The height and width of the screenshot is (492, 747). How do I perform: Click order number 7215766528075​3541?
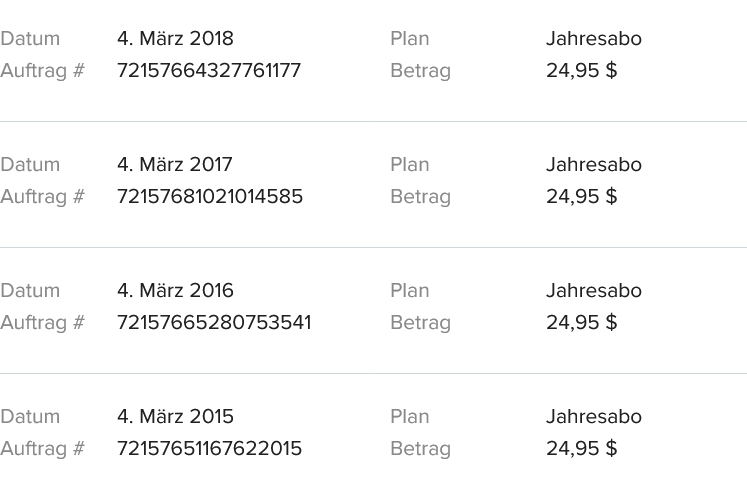click(214, 322)
